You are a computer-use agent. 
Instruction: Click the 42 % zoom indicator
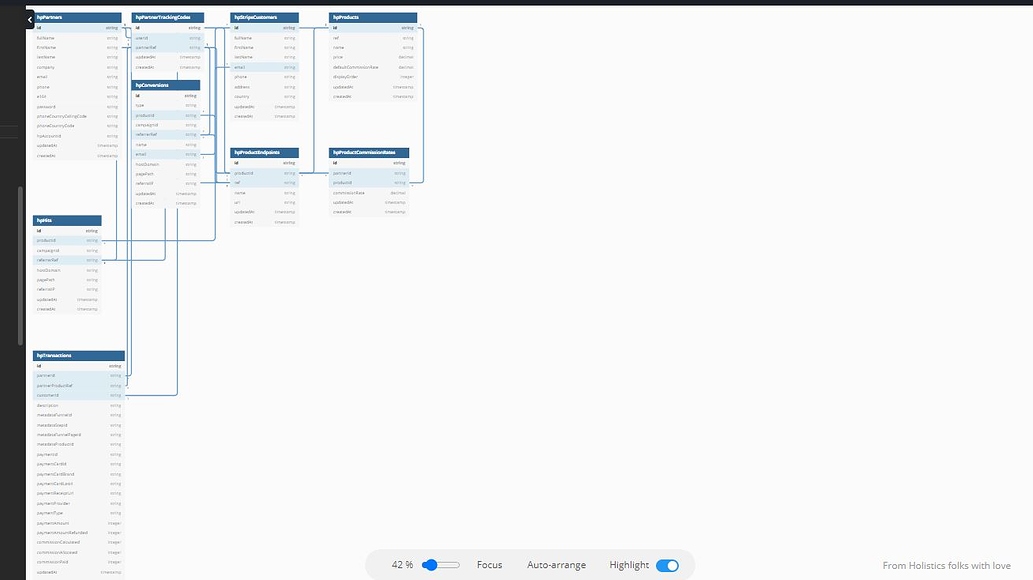coord(401,564)
